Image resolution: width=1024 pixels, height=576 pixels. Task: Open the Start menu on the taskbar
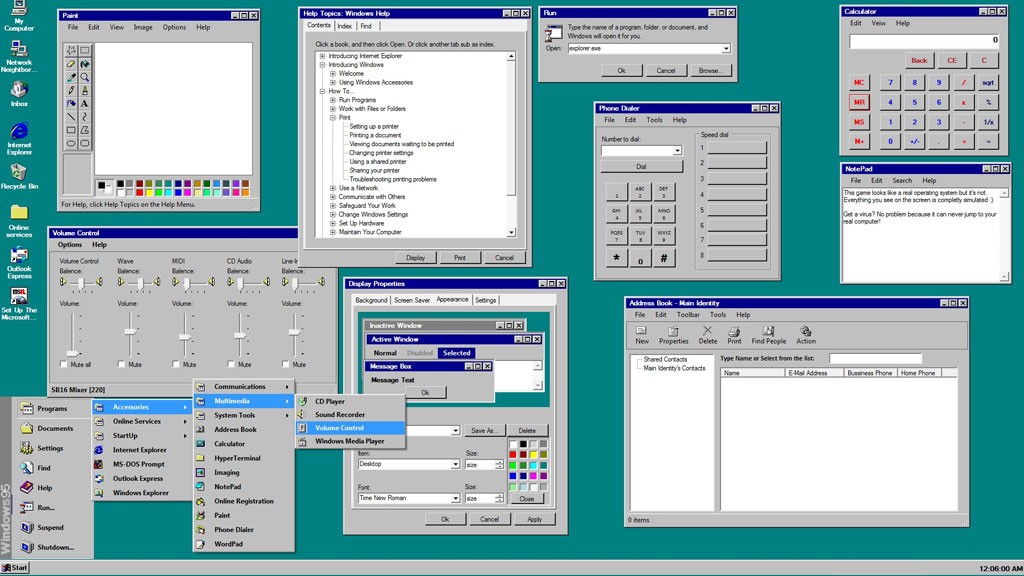[14, 567]
